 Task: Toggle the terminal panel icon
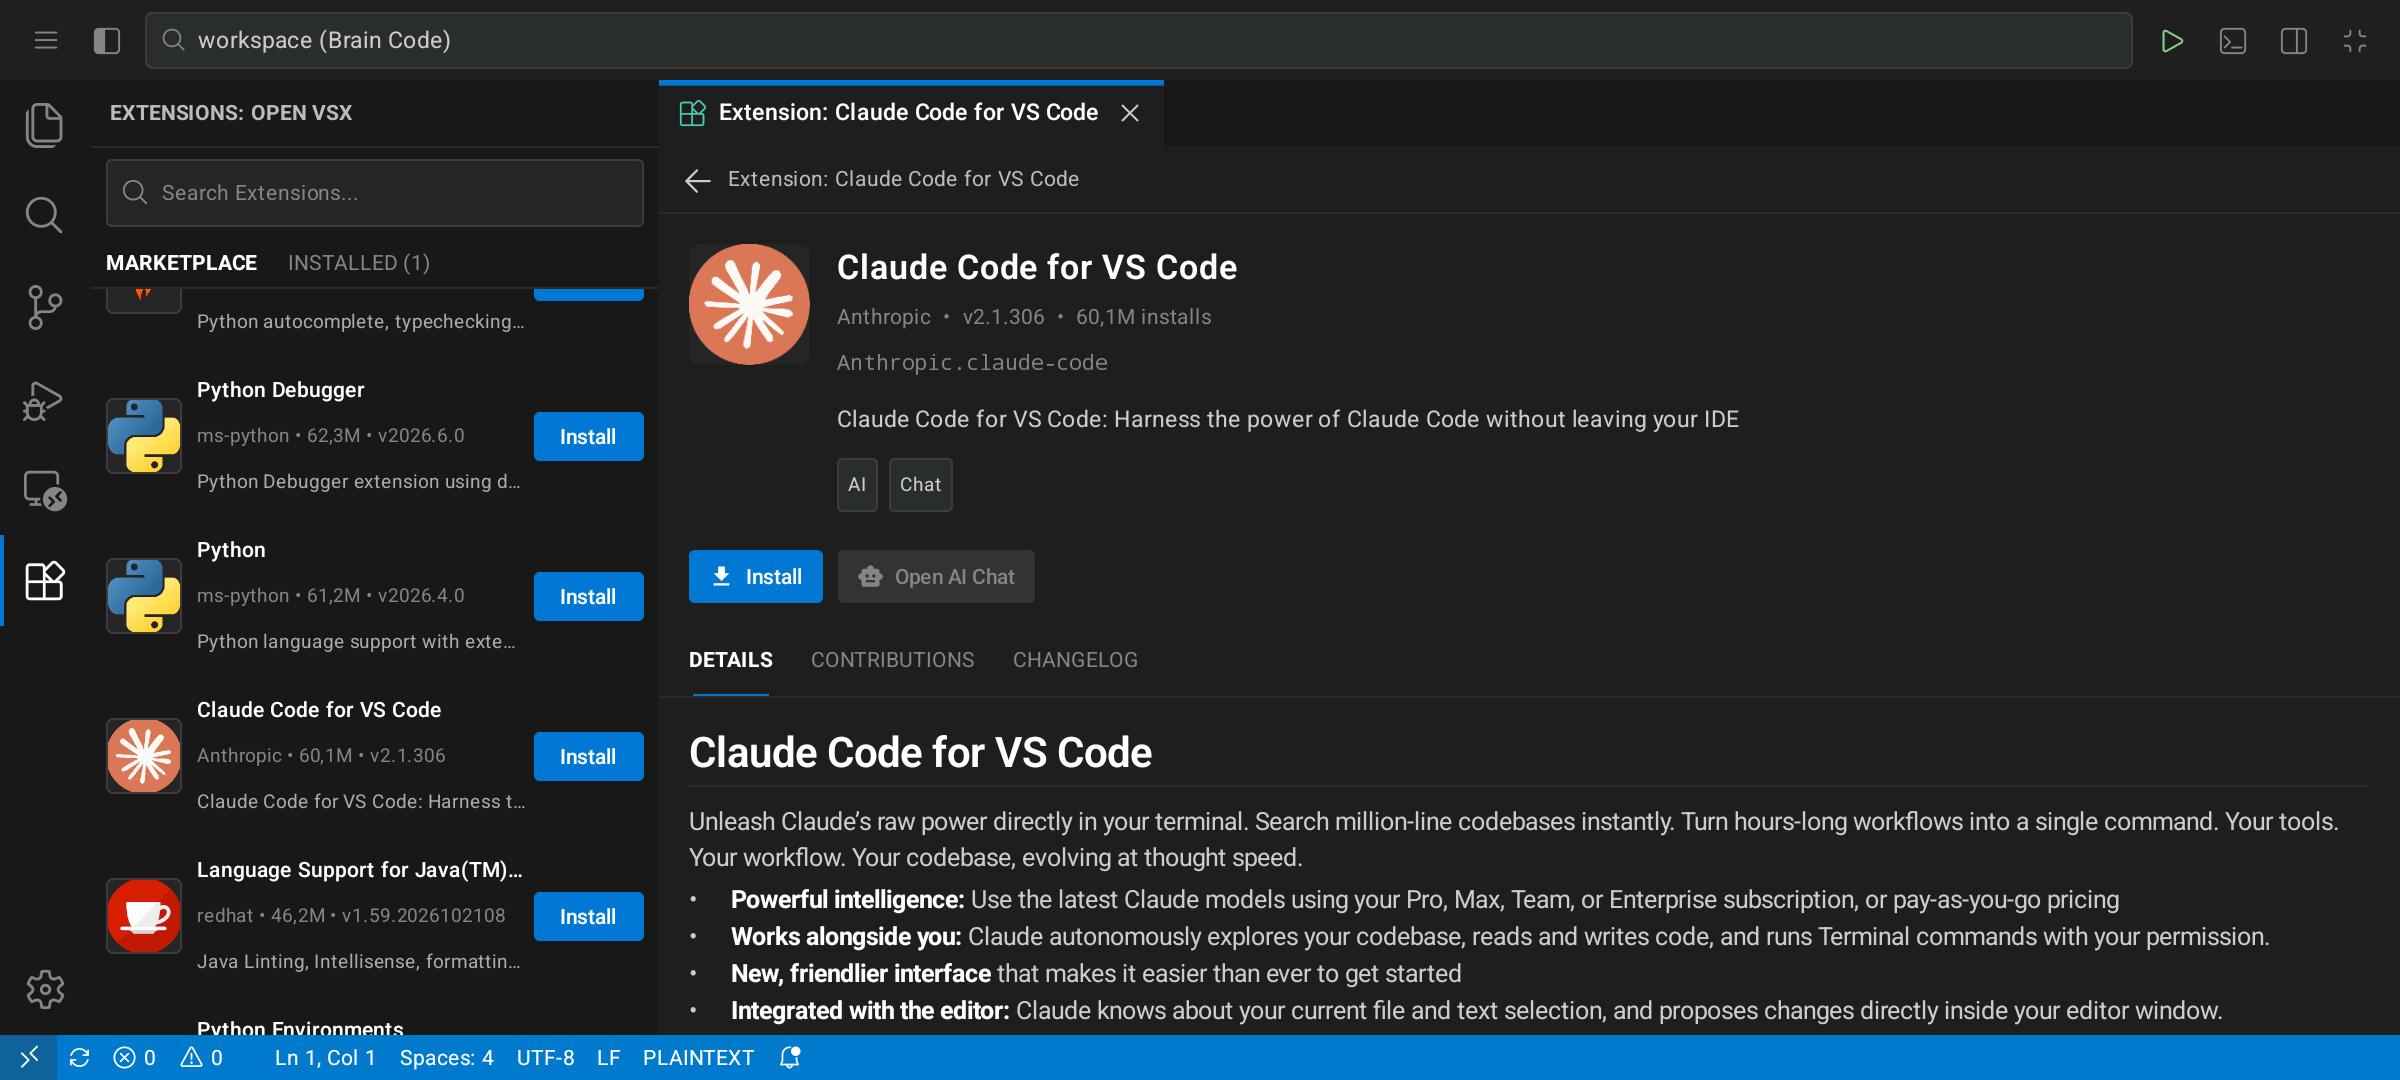pyautogui.click(x=2232, y=41)
